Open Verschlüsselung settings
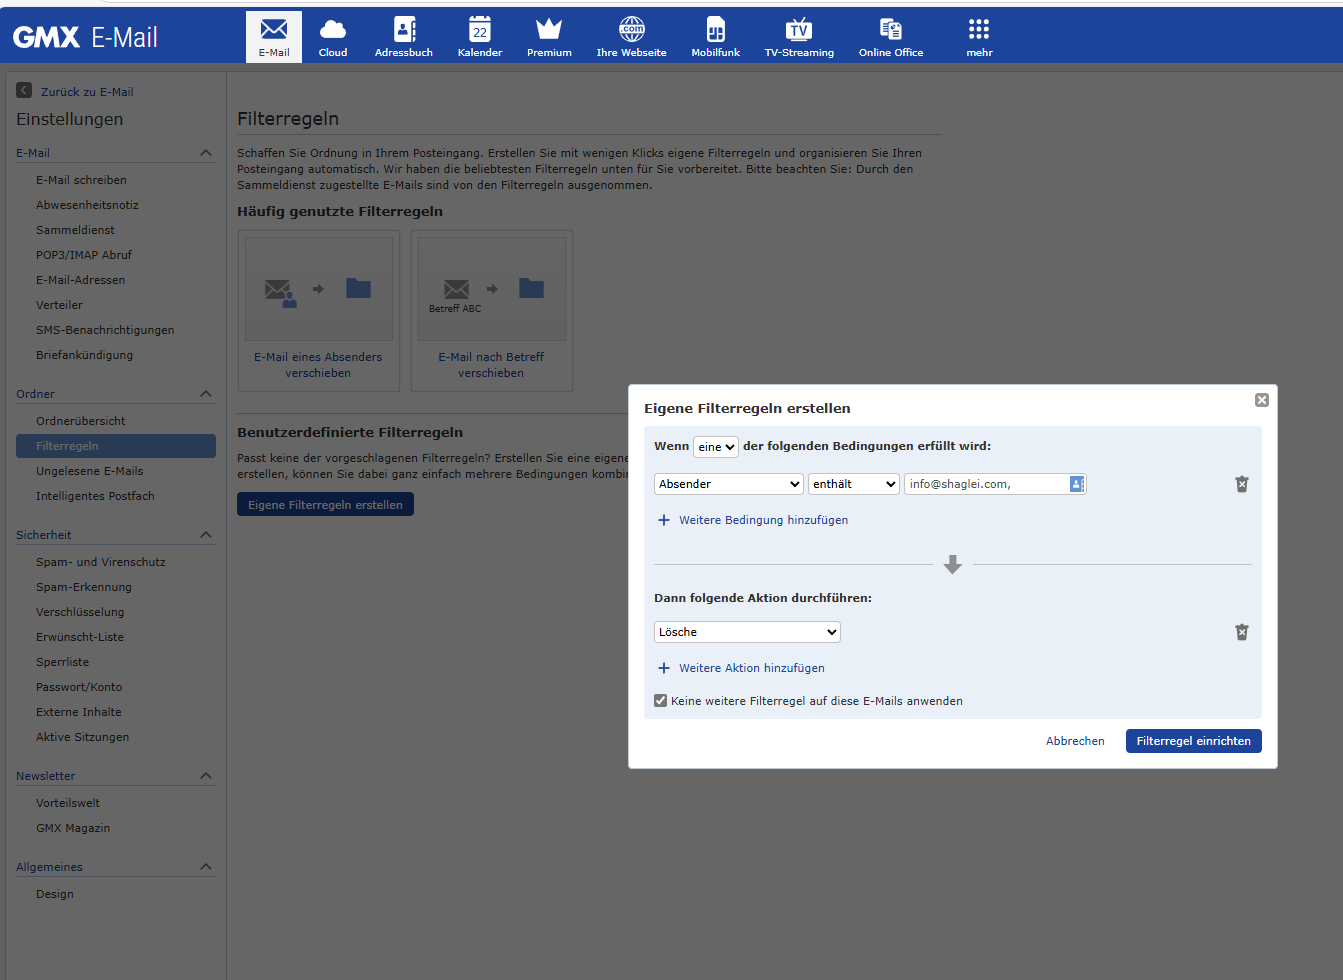Image resolution: width=1343 pixels, height=980 pixels. tap(80, 612)
